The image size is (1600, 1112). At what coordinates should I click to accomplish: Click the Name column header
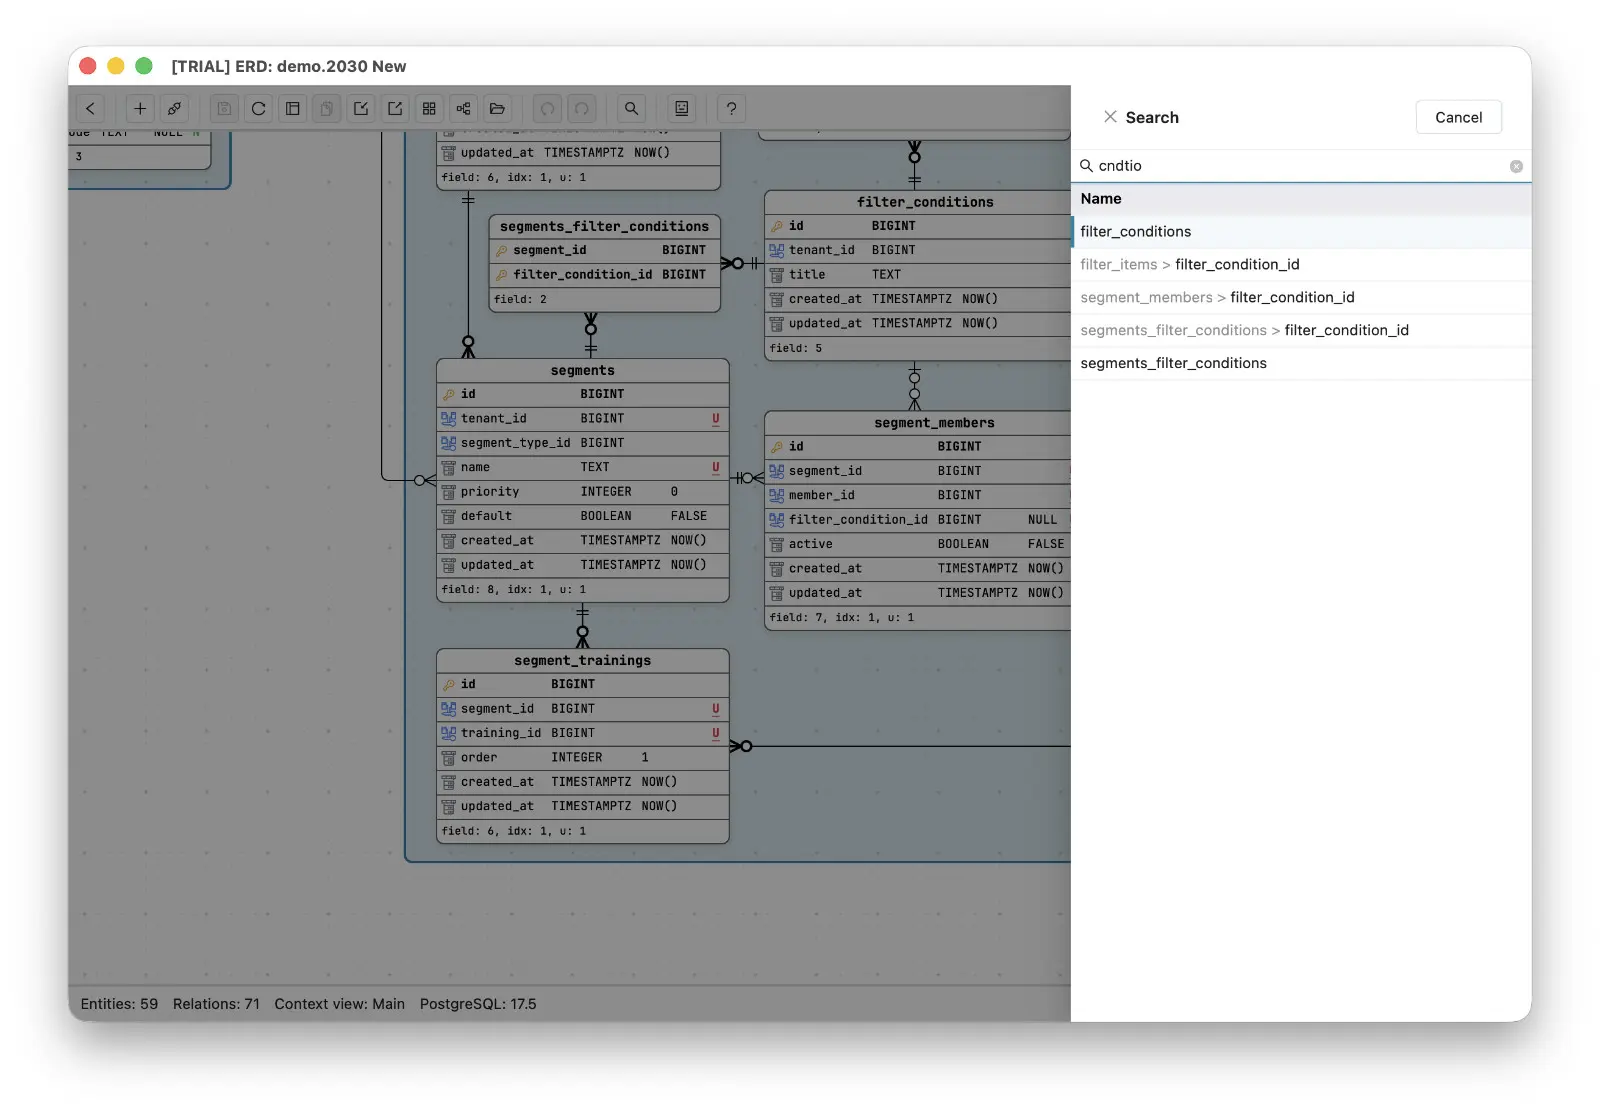(1301, 199)
